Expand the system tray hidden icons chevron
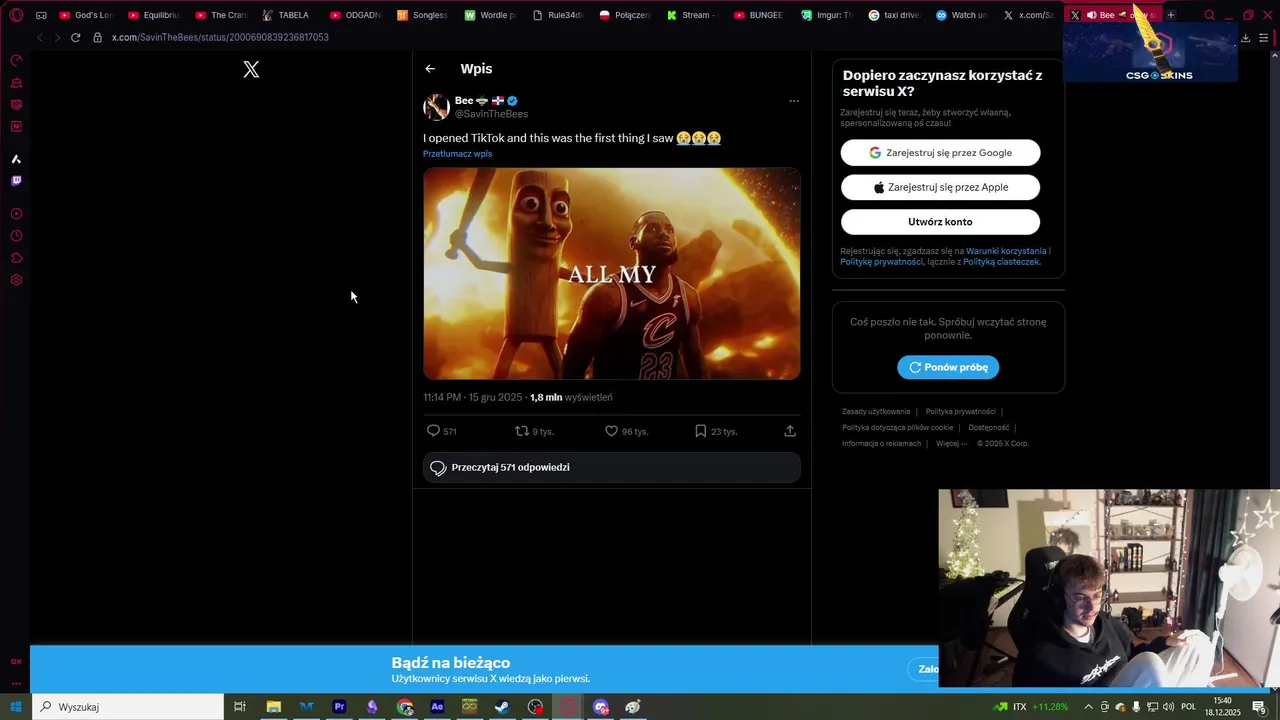The height and width of the screenshot is (720, 1280). pos(1088,707)
